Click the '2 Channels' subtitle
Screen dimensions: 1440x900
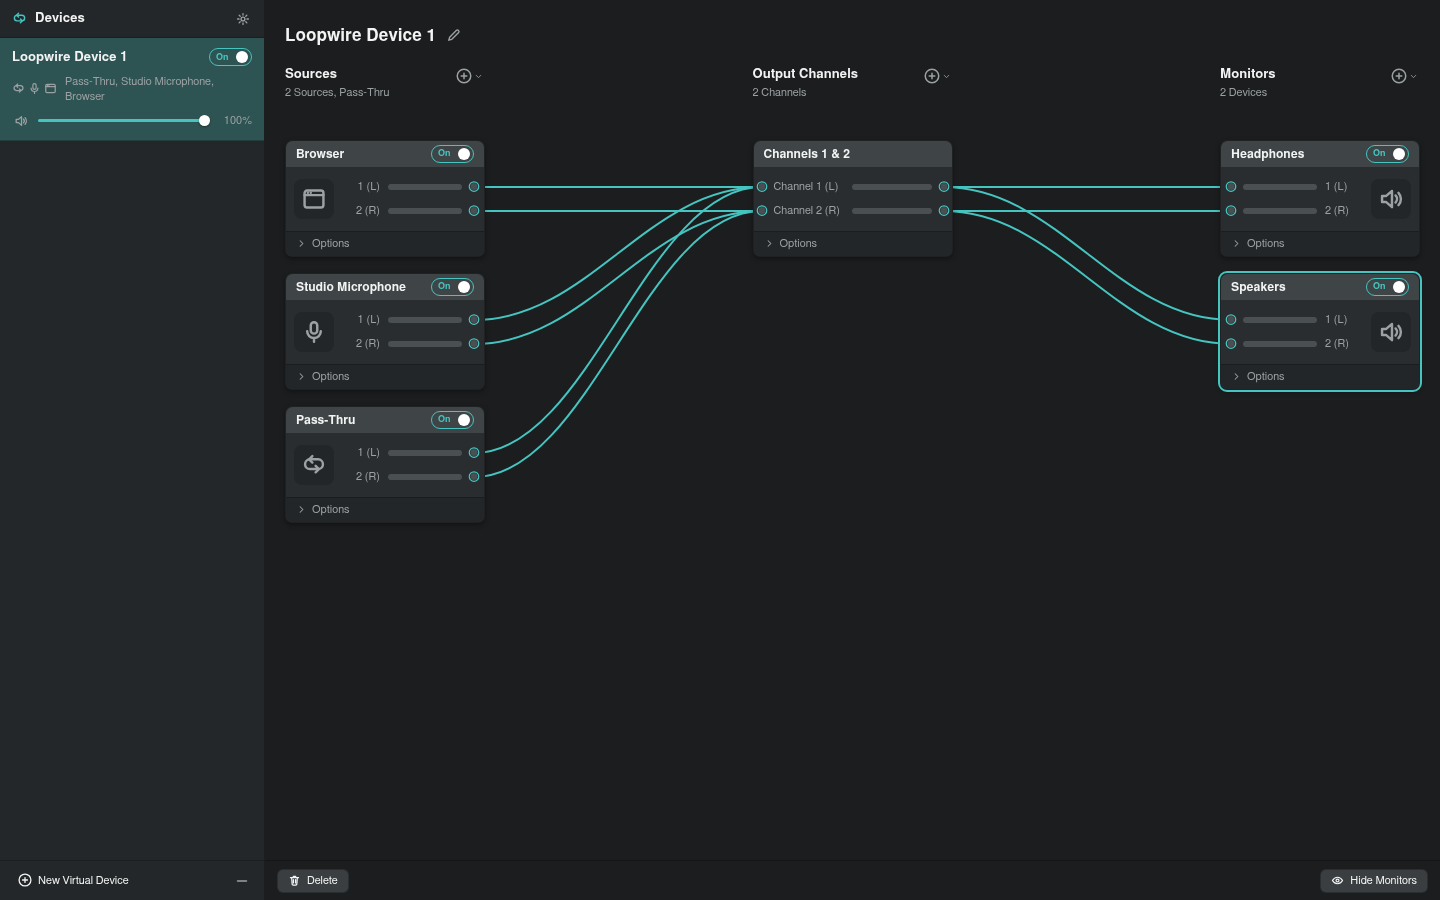(x=779, y=93)
